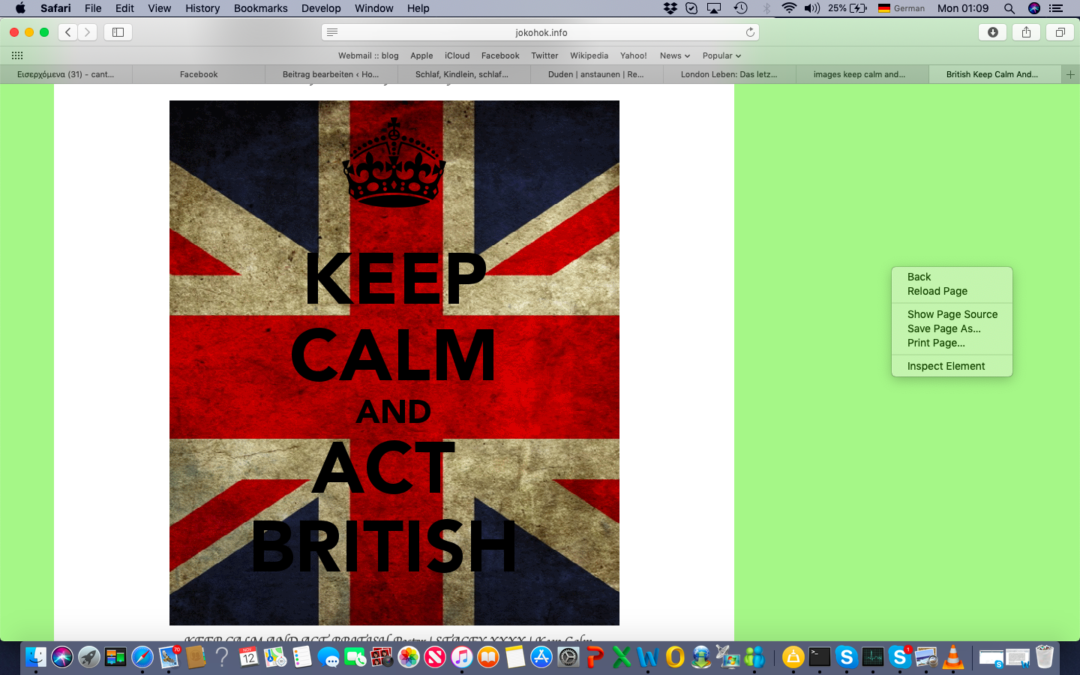
Task: Open the AirPlay display menu
Action: point(714,8)
